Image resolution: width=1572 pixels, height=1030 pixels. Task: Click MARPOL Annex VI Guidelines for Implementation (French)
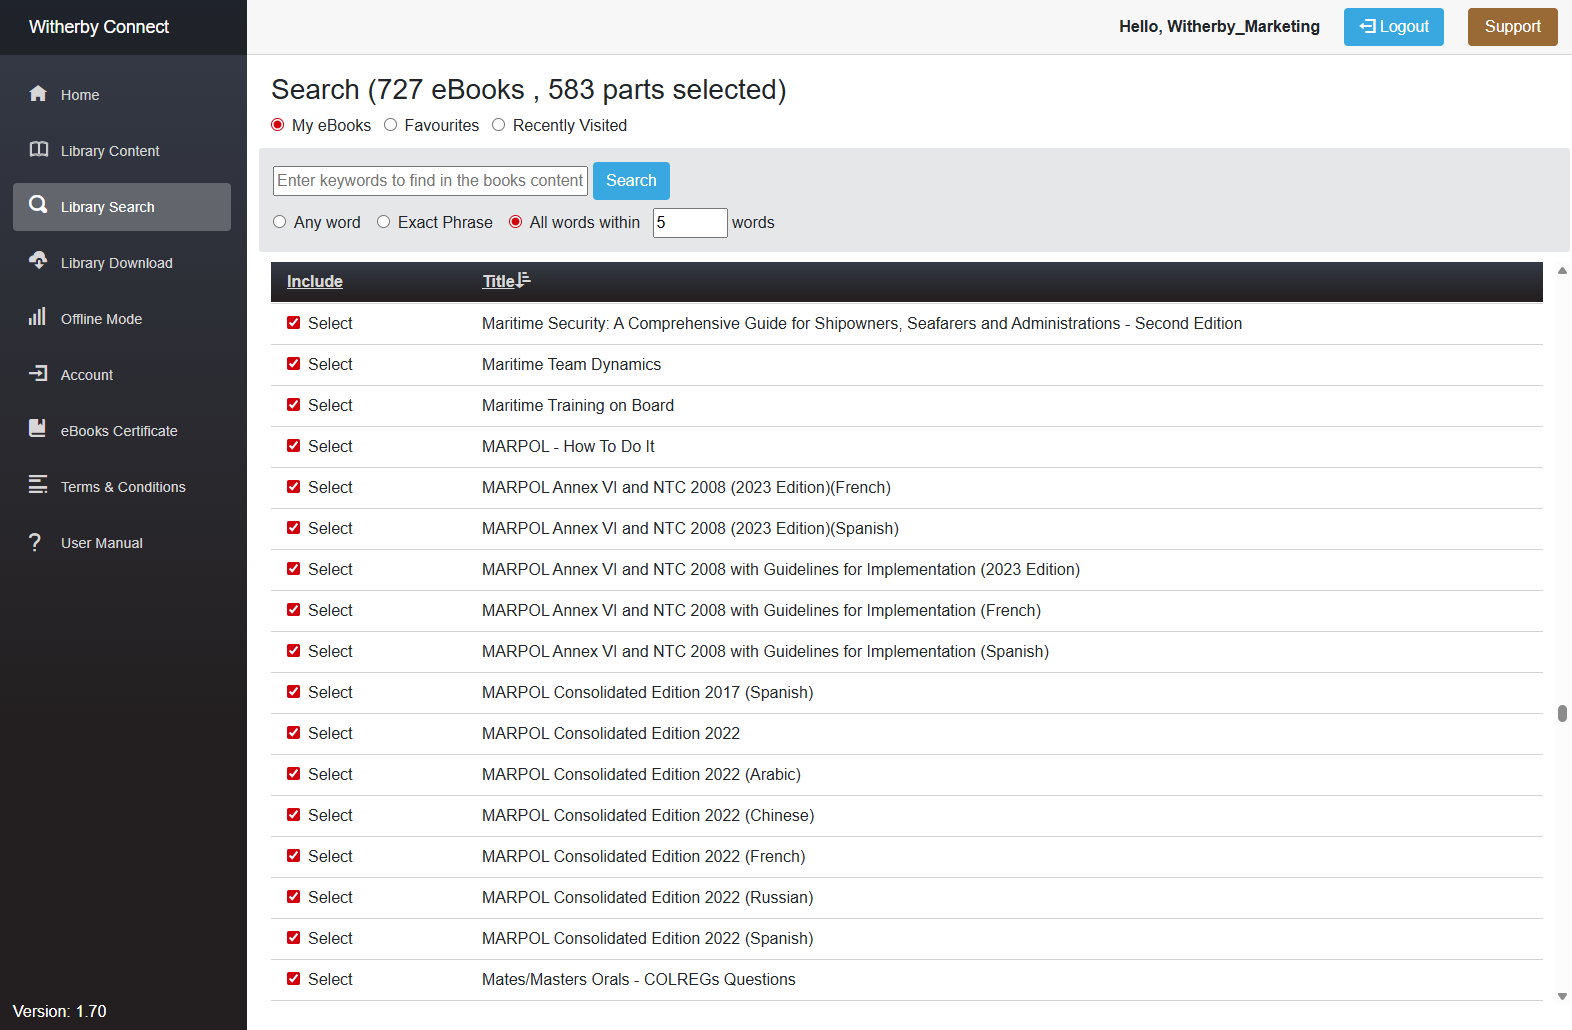[x=761, y=610]
